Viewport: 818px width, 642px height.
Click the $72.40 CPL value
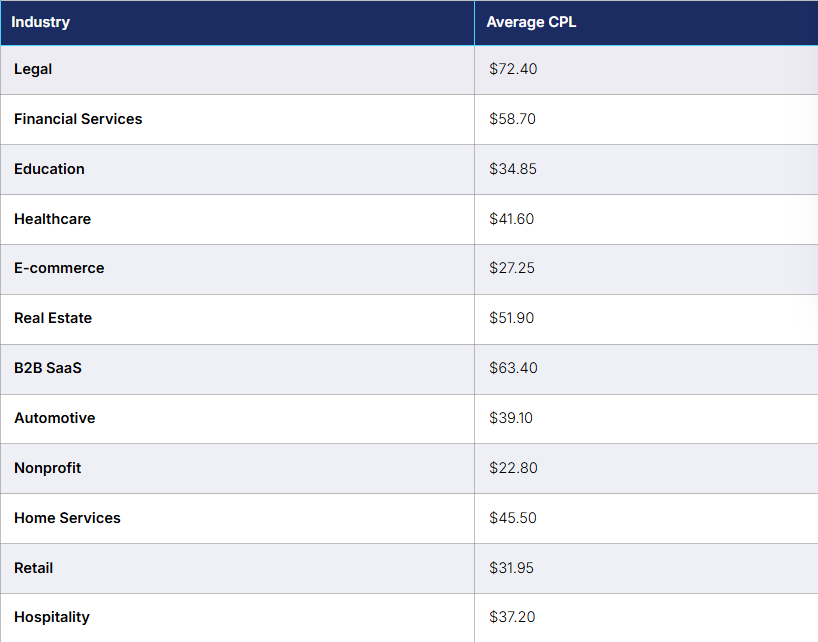point(513,69)
